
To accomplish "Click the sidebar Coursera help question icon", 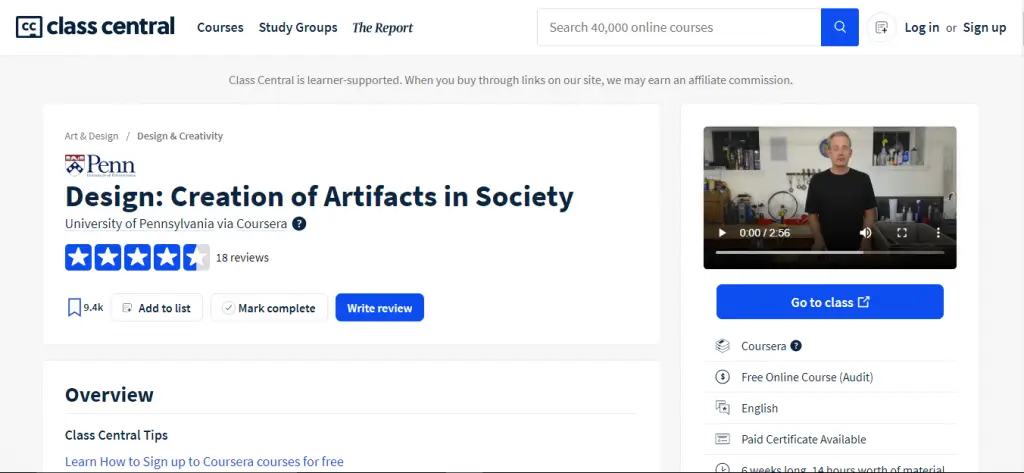I will pos(796,346).
